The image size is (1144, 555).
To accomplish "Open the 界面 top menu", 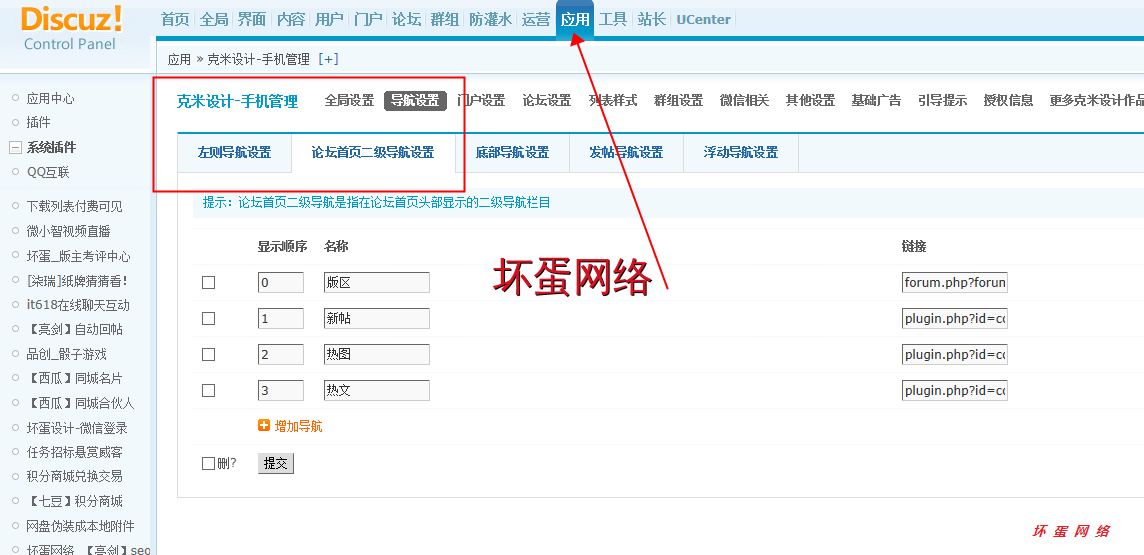I will point(252,20).
